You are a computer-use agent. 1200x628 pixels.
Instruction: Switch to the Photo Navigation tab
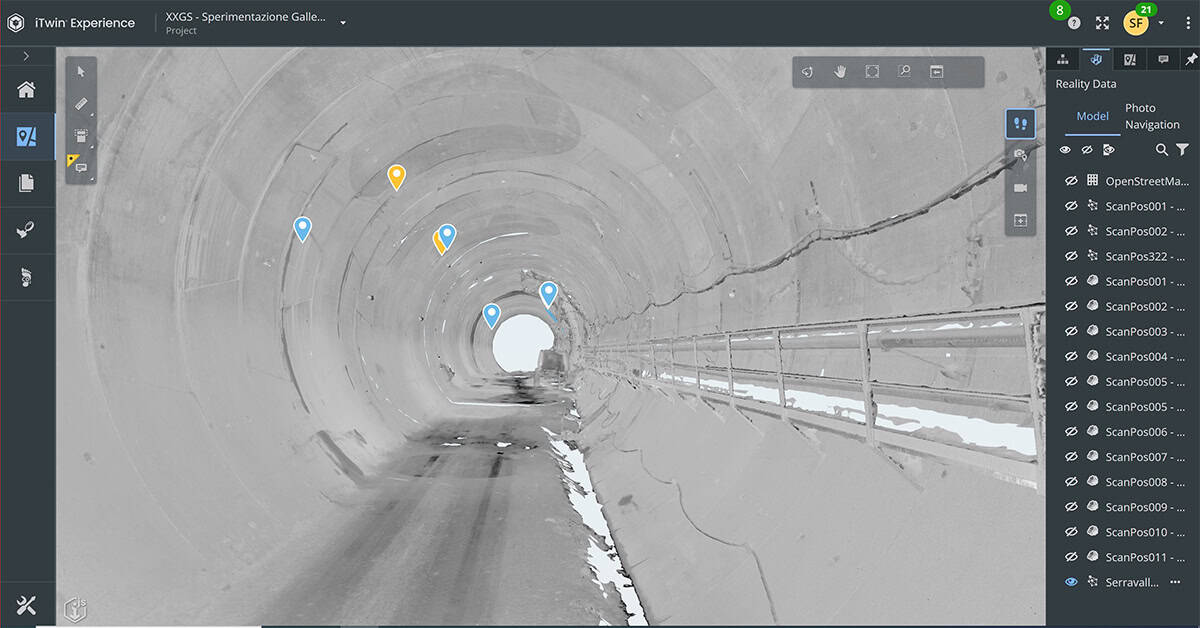(1152, 116)
